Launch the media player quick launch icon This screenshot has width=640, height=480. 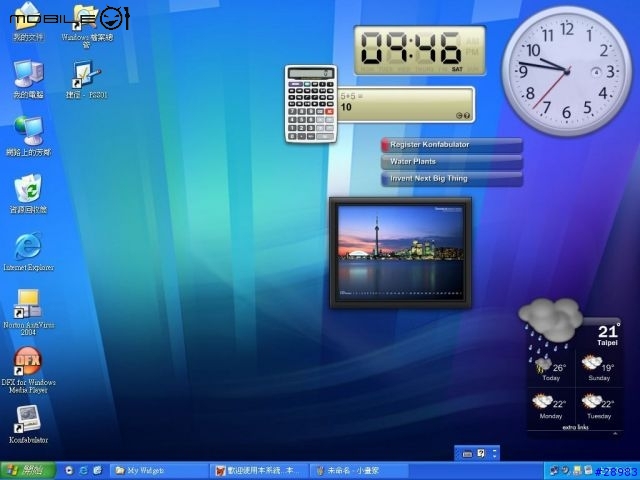point(69,471)
